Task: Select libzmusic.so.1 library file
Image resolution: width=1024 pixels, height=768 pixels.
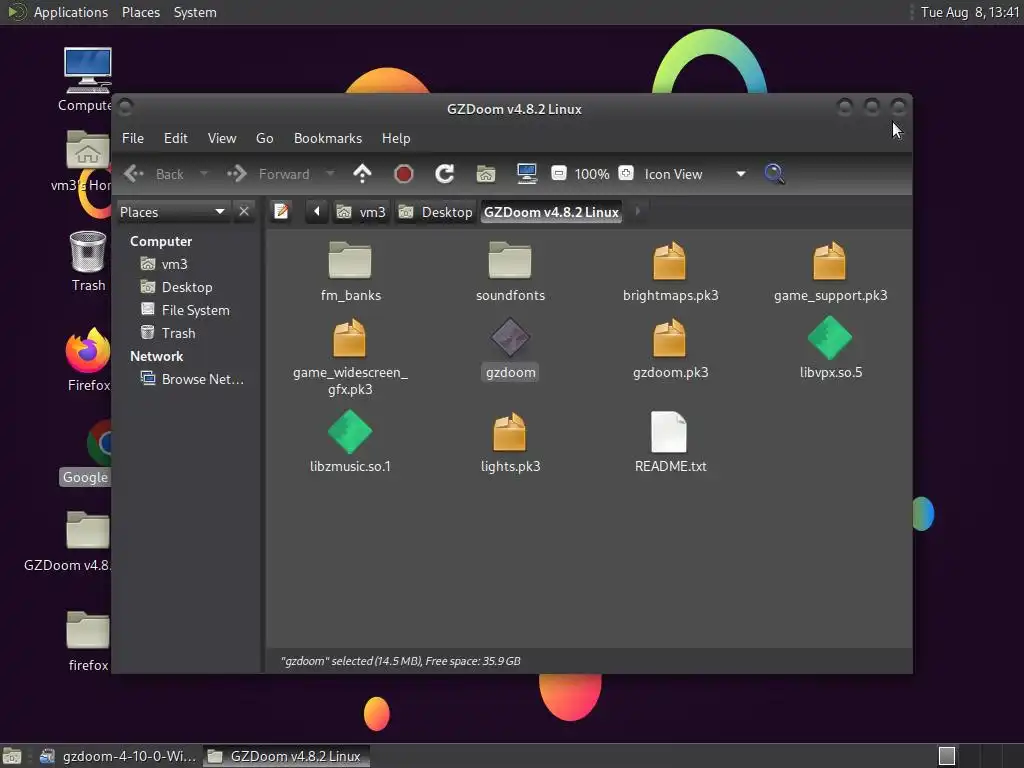Action: (x=351, y=441)
